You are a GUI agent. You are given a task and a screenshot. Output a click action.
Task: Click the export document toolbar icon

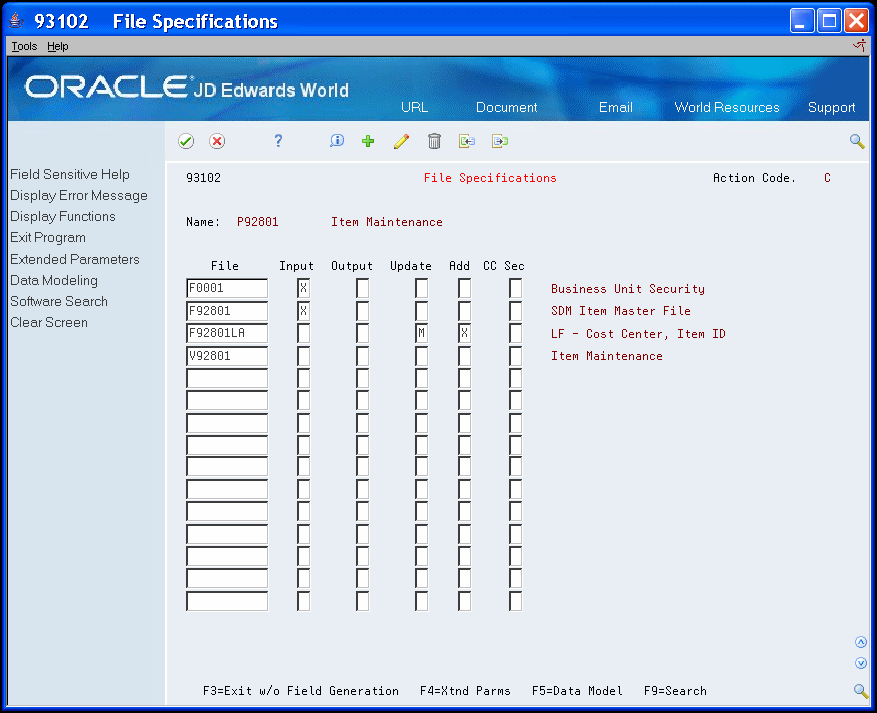coord(499,141)
